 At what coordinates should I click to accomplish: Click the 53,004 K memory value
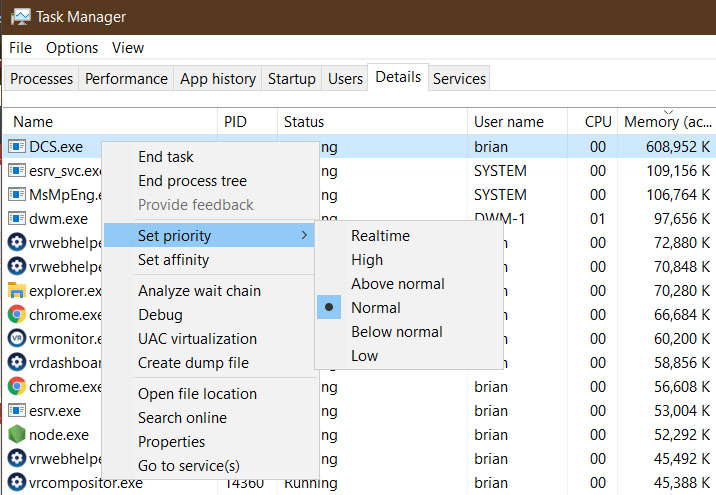pos(682,411)
